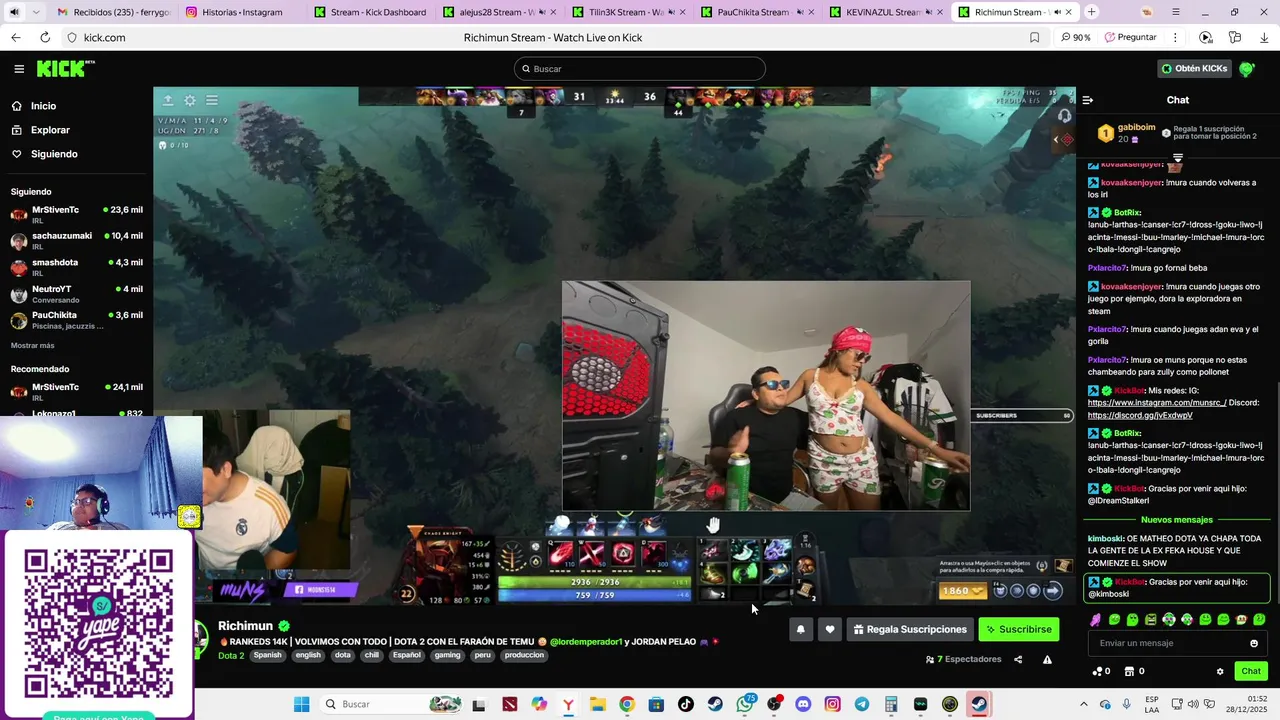Reload the page
This screenshot has width=1280, height=720.
click(45, 37)
